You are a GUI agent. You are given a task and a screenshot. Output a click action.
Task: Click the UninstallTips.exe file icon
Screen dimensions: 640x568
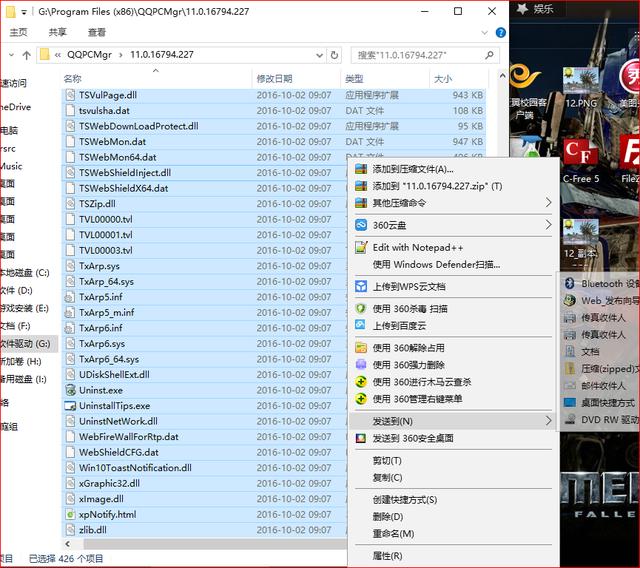pos(70,406)
